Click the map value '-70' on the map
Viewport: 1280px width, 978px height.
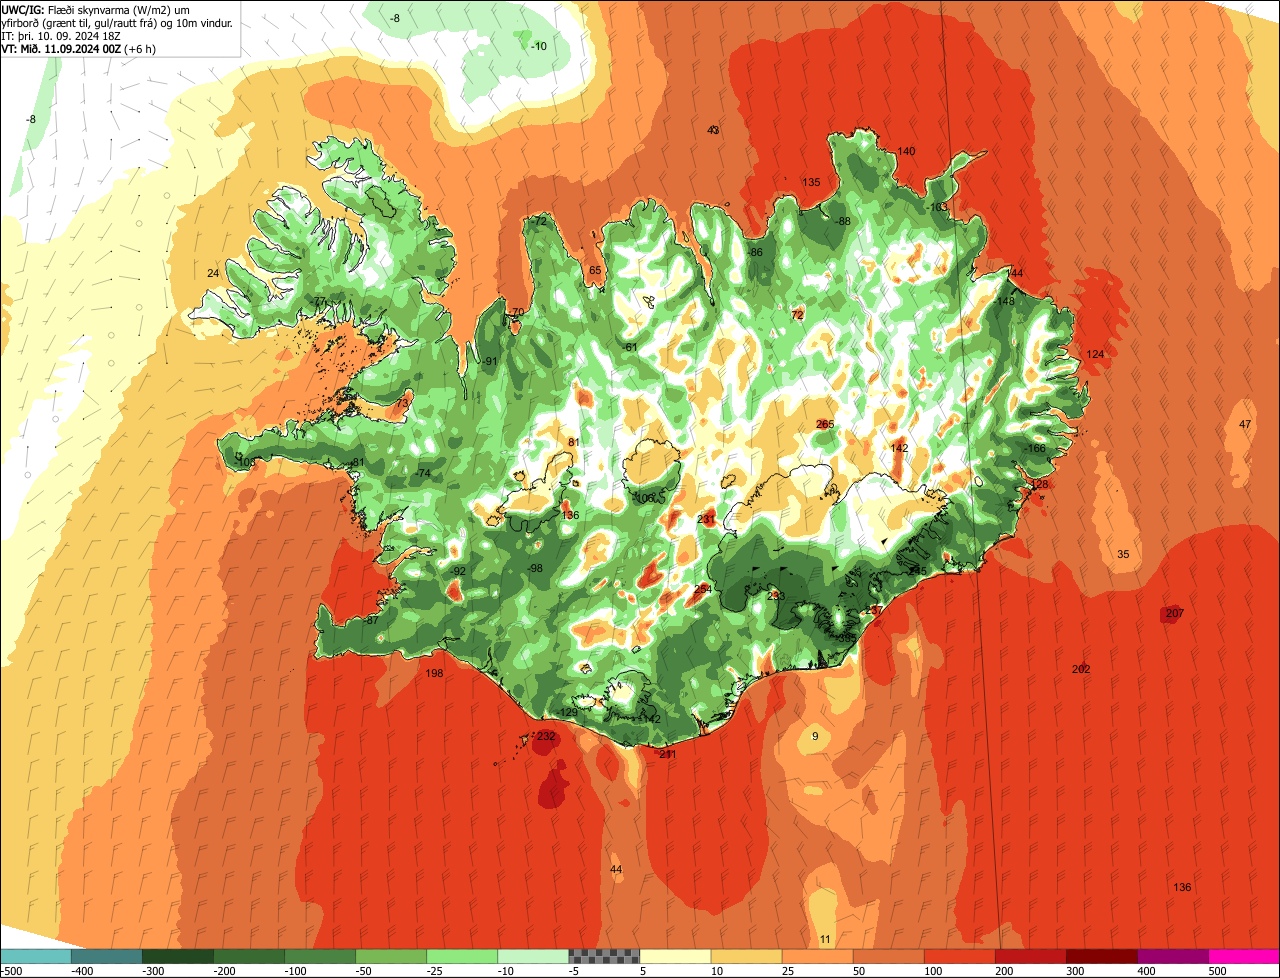[x=516, y=313]
